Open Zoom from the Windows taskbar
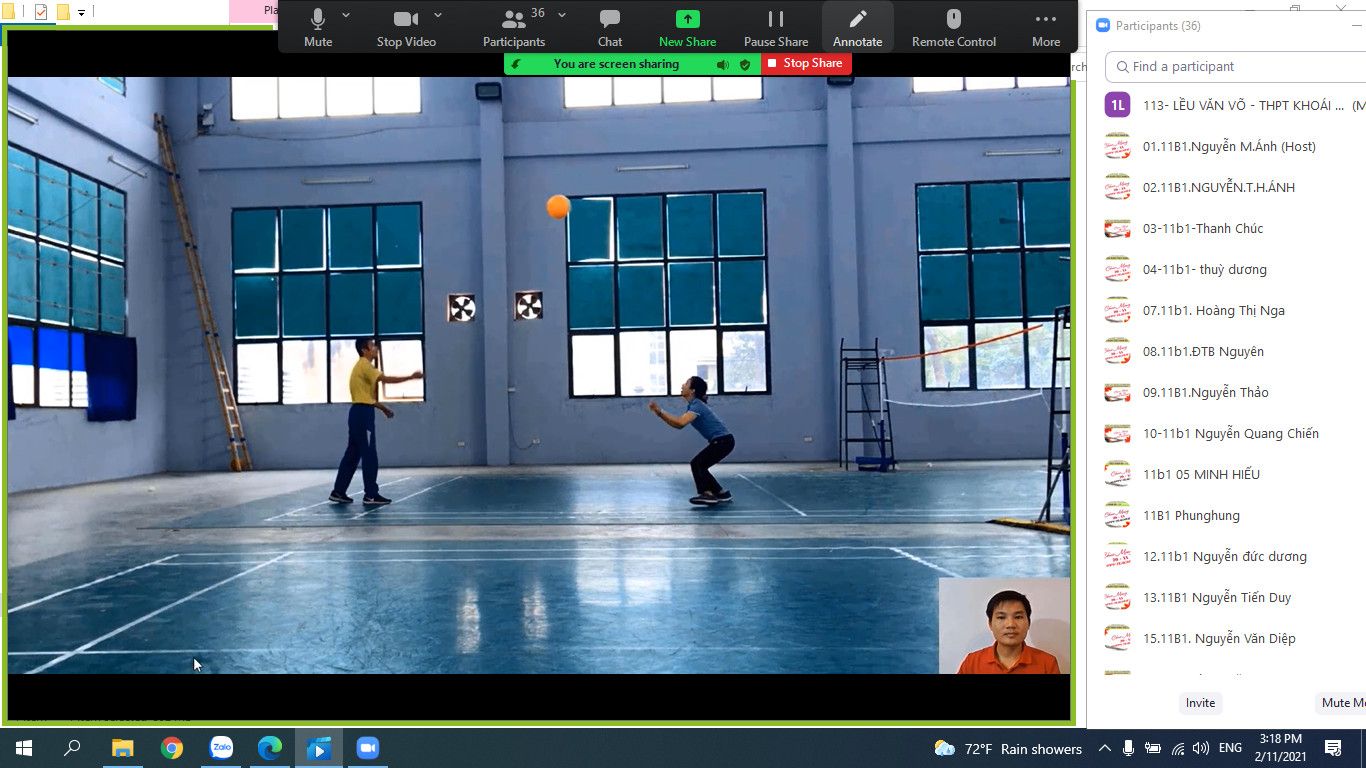Screen dimensions: 1366x768 coord(368,748)
